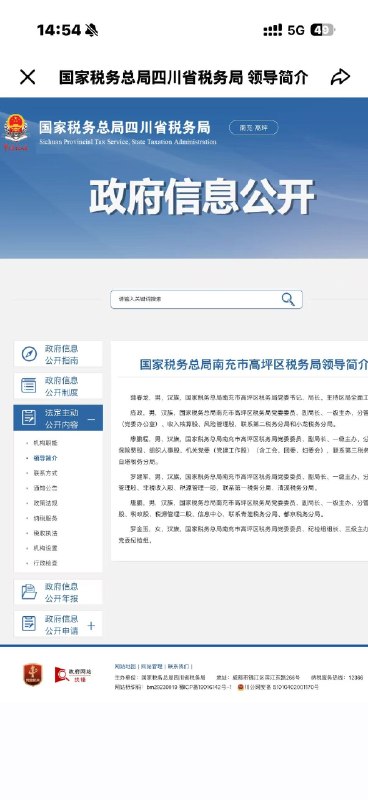Click 网站管理 footer link
The image size is (368, 800).
[152, 666]
